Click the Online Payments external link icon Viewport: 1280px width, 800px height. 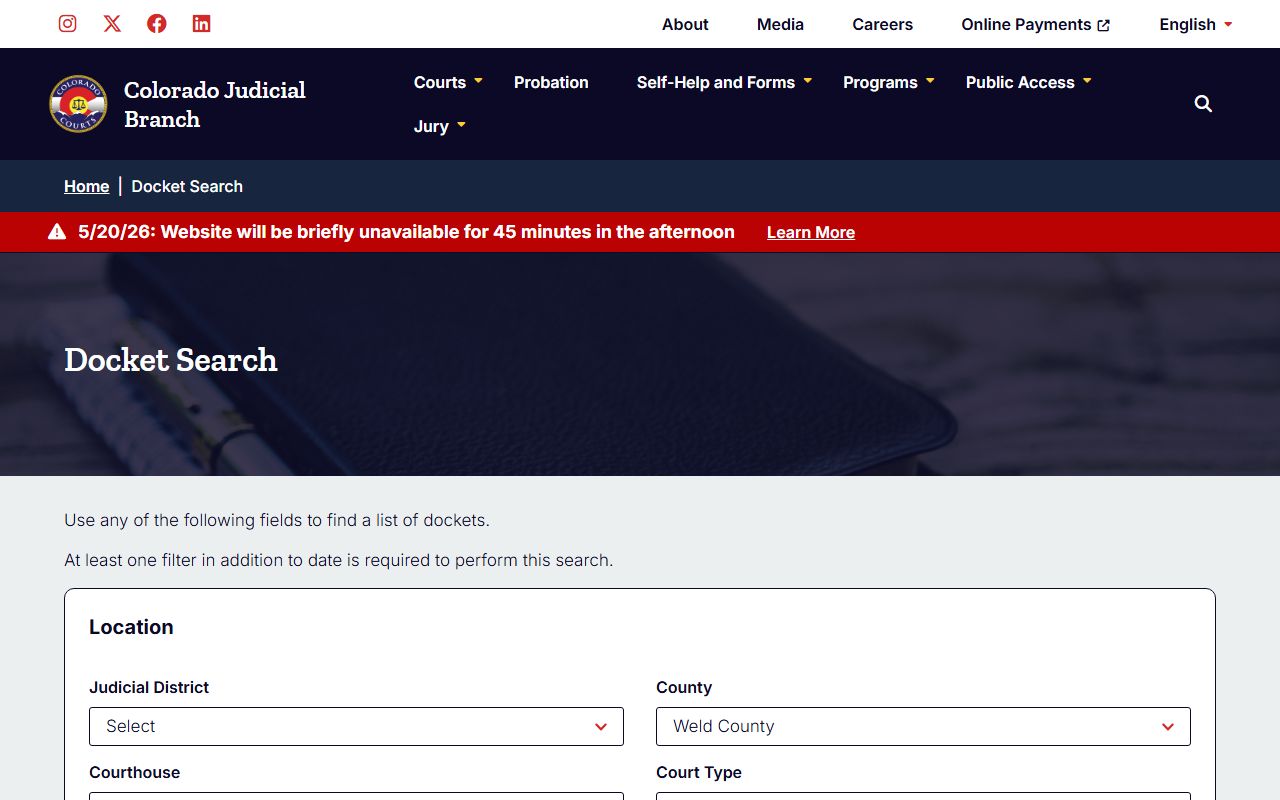tap(1104, 25)
